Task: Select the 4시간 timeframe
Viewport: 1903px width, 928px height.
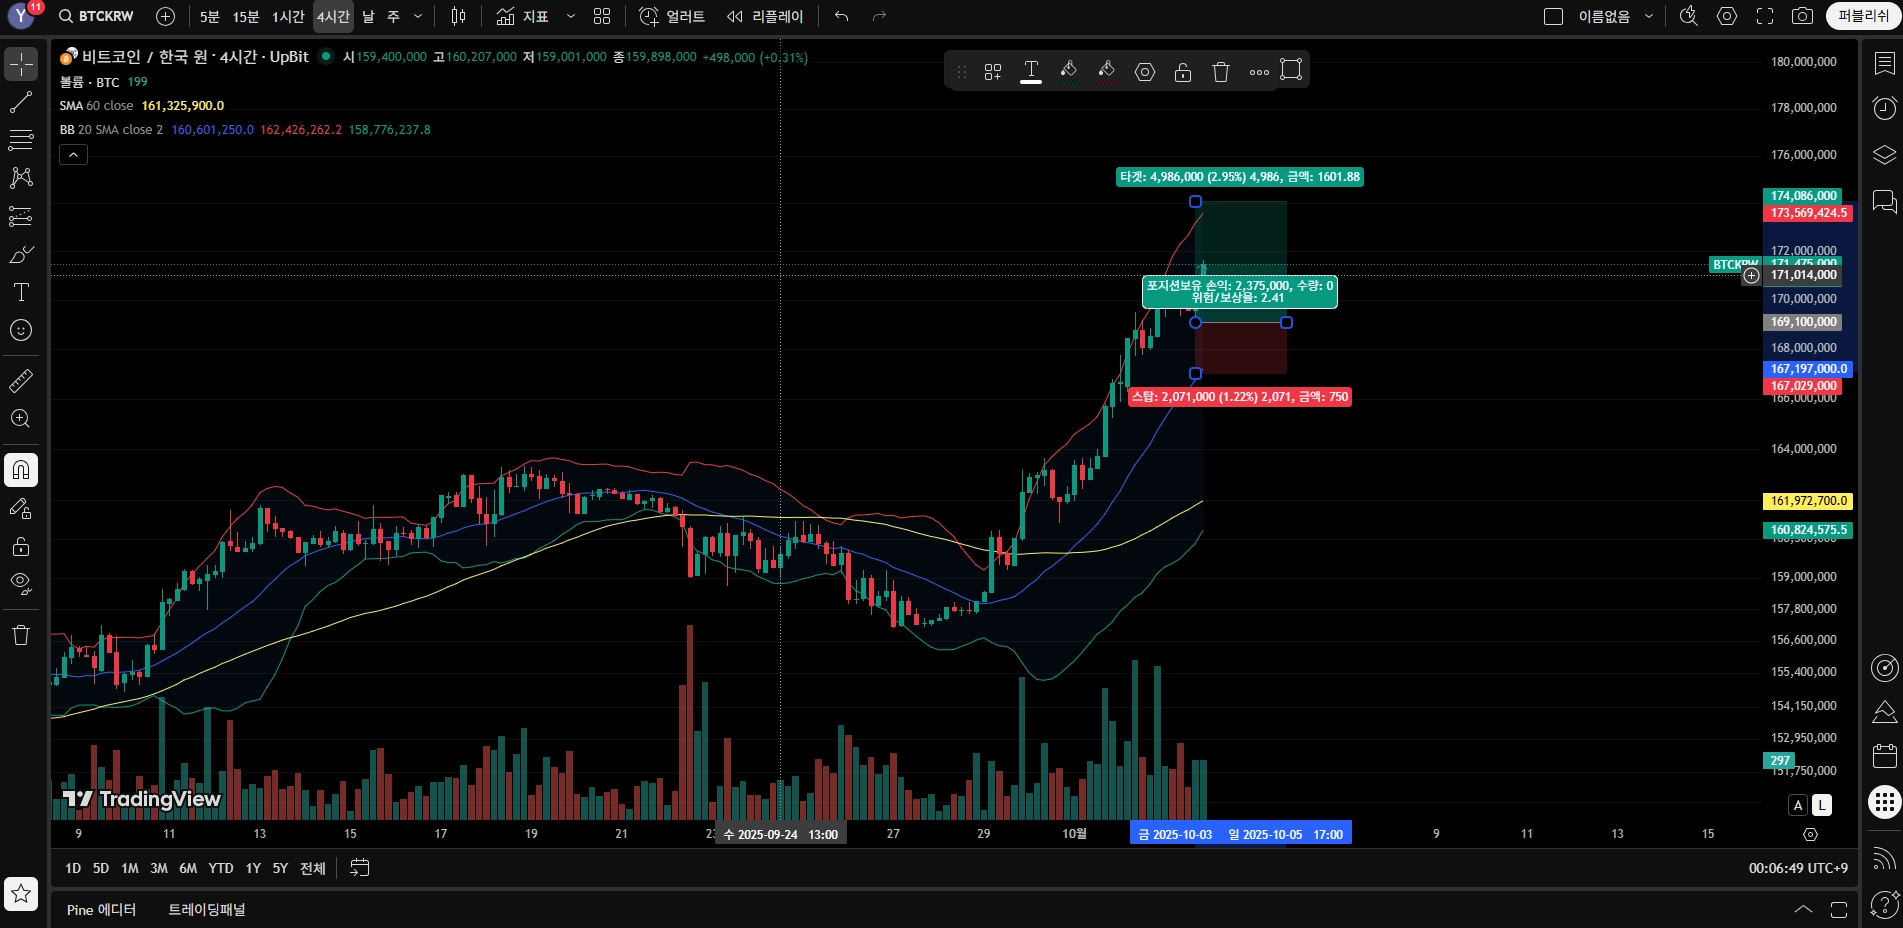Action: (333, 16)
